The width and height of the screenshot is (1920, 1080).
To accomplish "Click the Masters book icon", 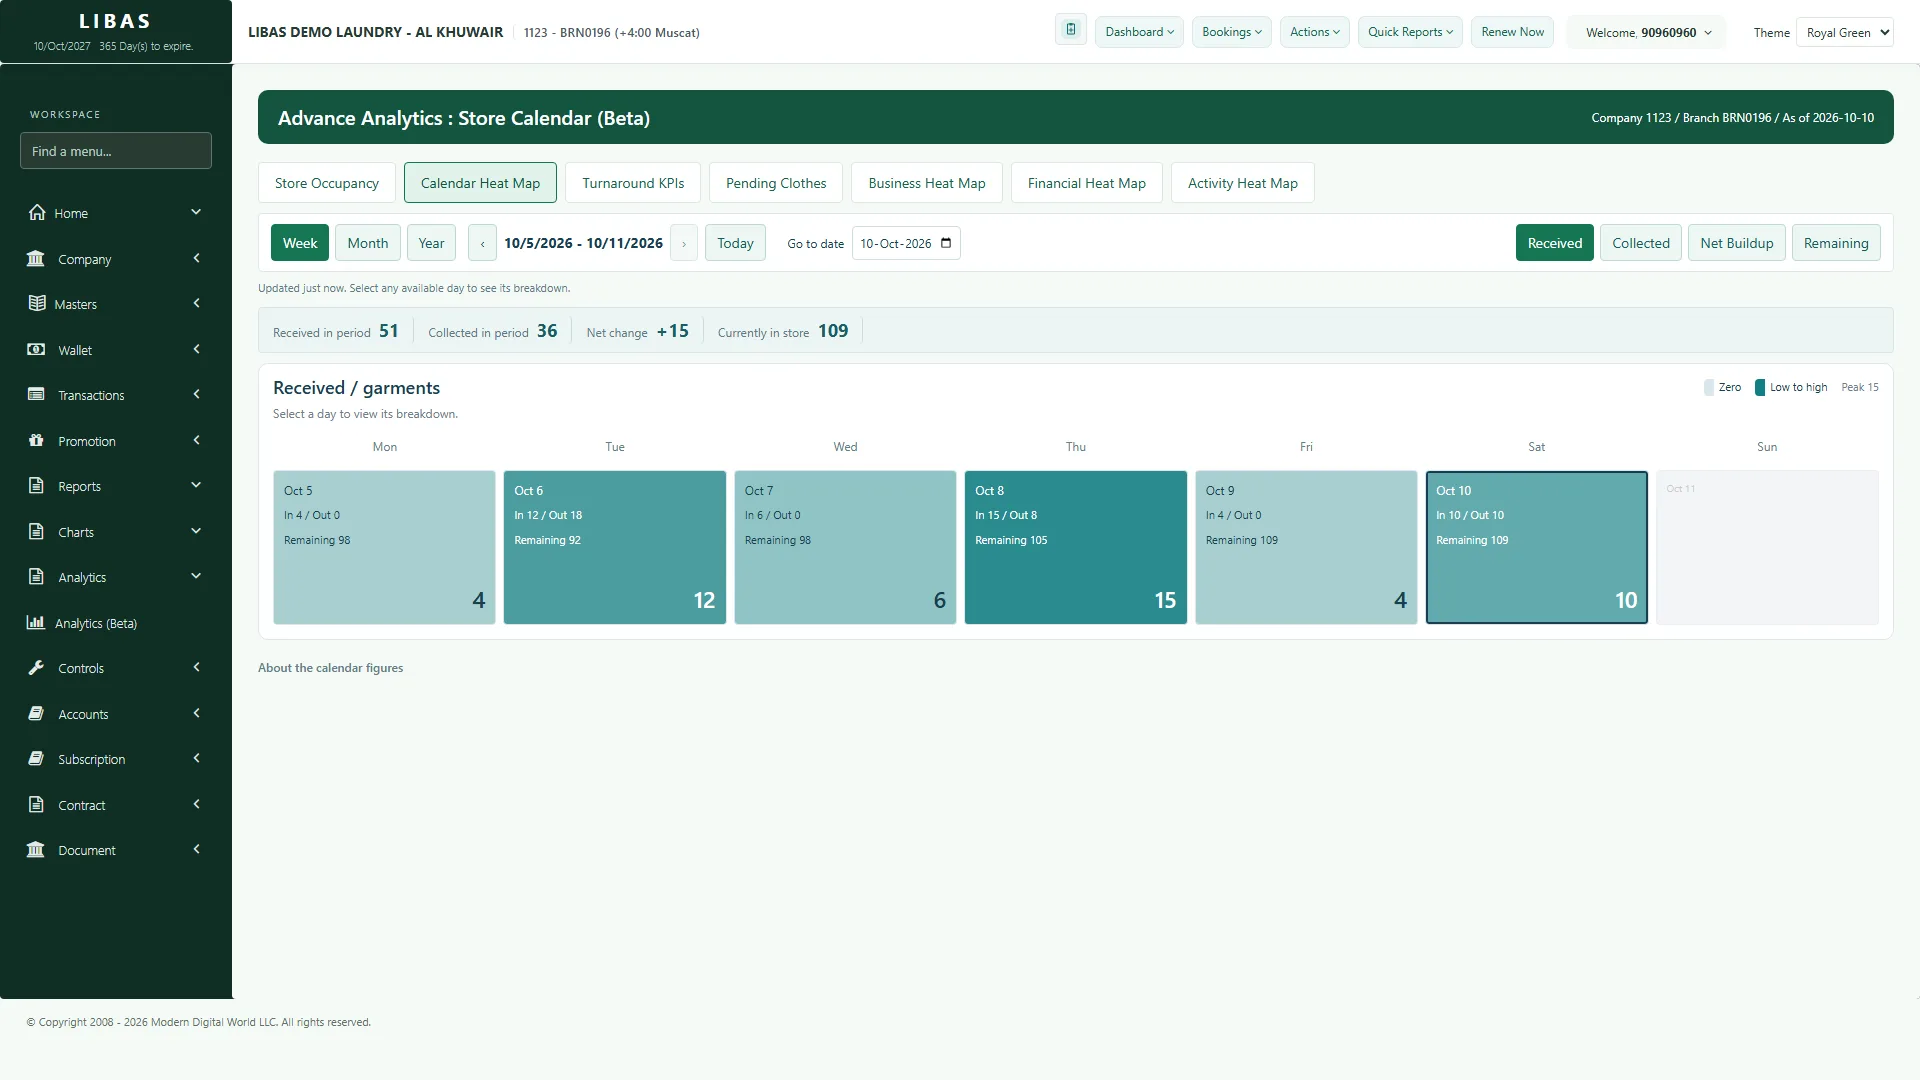I will (37, 303).
